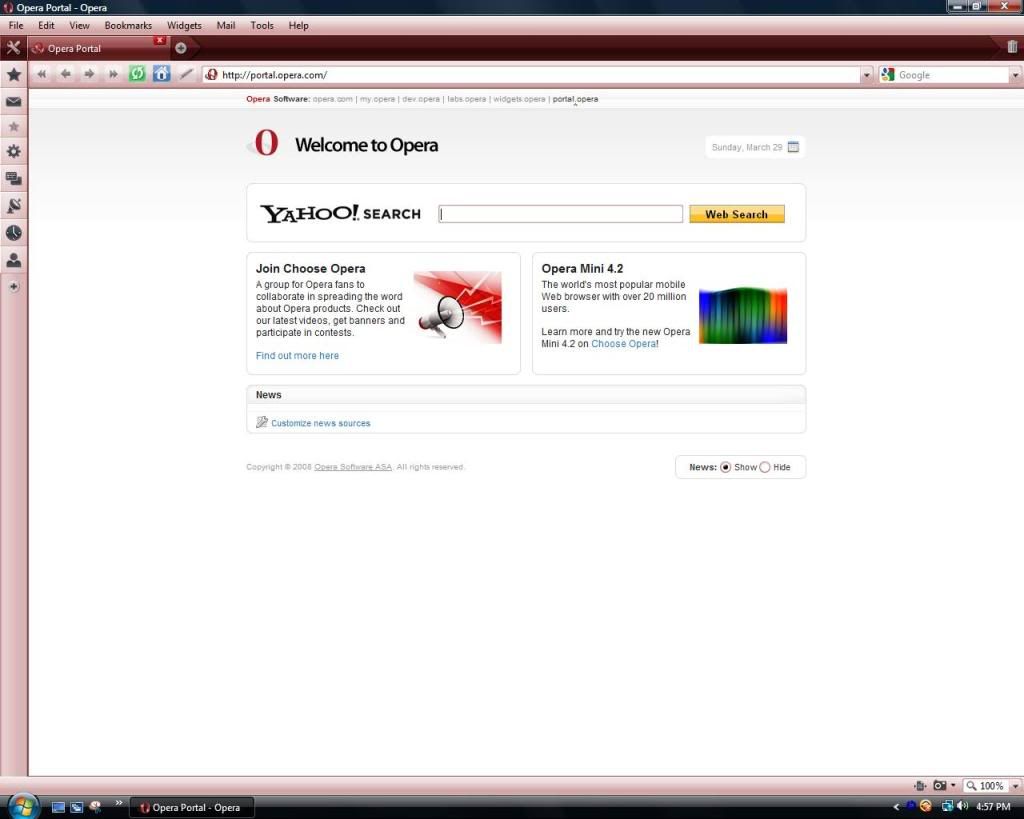
Task: Open the Mail menu
Action: point(225,25)
